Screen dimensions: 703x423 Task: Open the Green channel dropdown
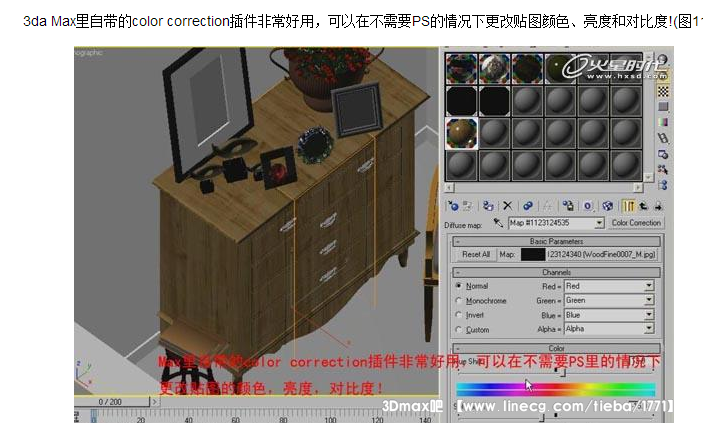(649, 300)
